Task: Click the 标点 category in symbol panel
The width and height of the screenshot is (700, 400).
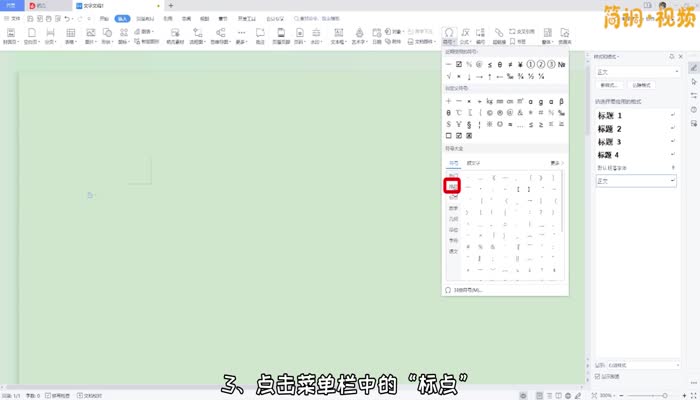Action: click(453, 186)
